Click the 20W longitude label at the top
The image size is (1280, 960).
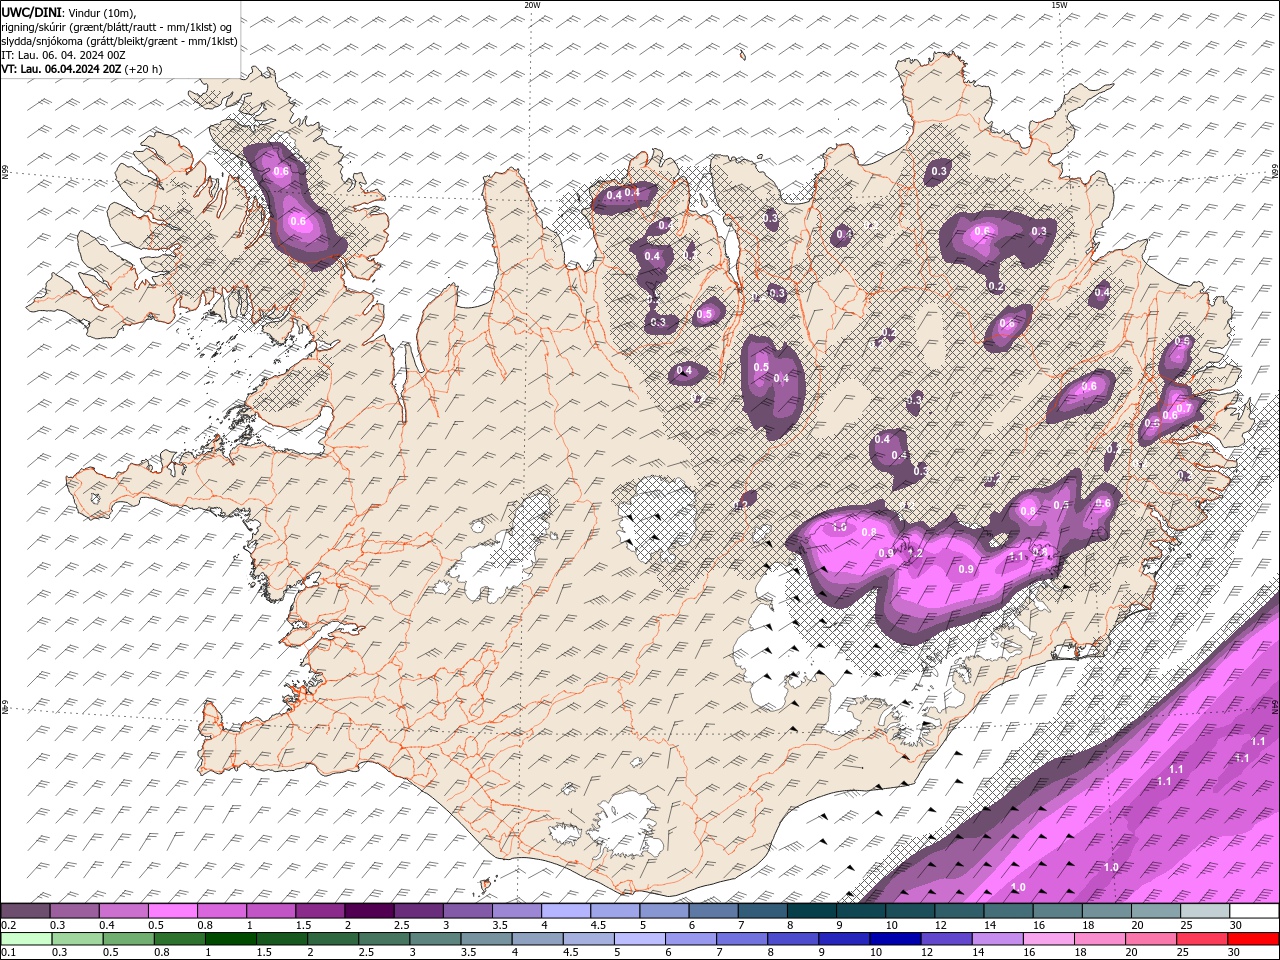(x=532, y=5)
